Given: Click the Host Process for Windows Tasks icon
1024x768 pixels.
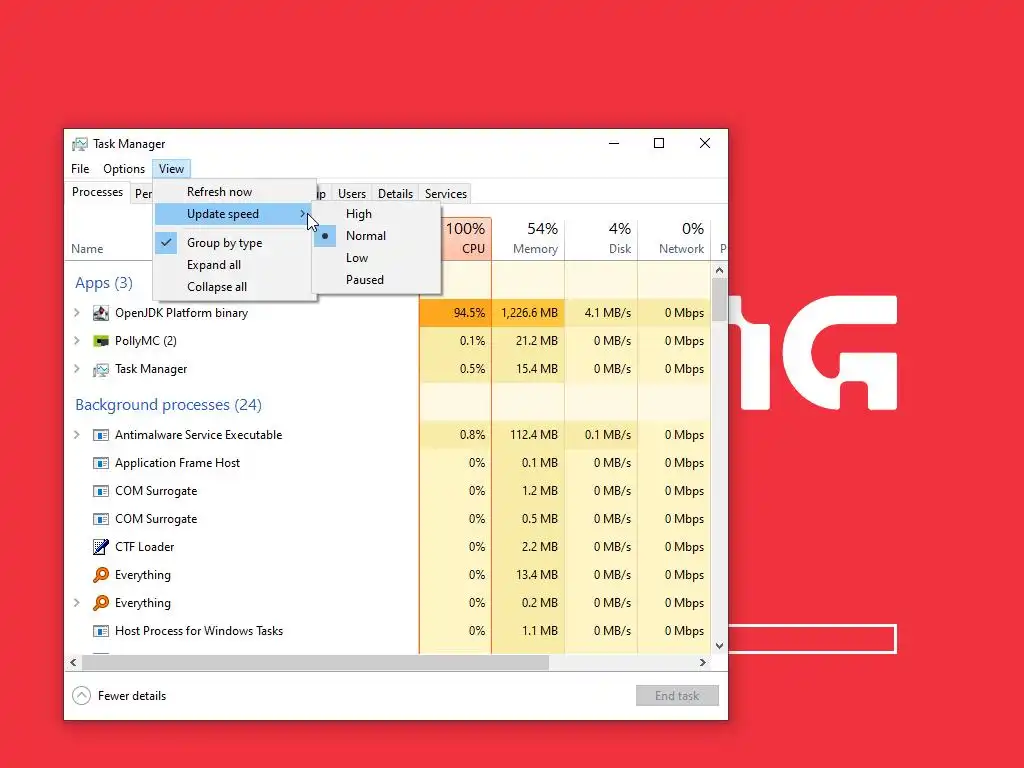Looking at the screenshot, I should (x=101, y=631).
